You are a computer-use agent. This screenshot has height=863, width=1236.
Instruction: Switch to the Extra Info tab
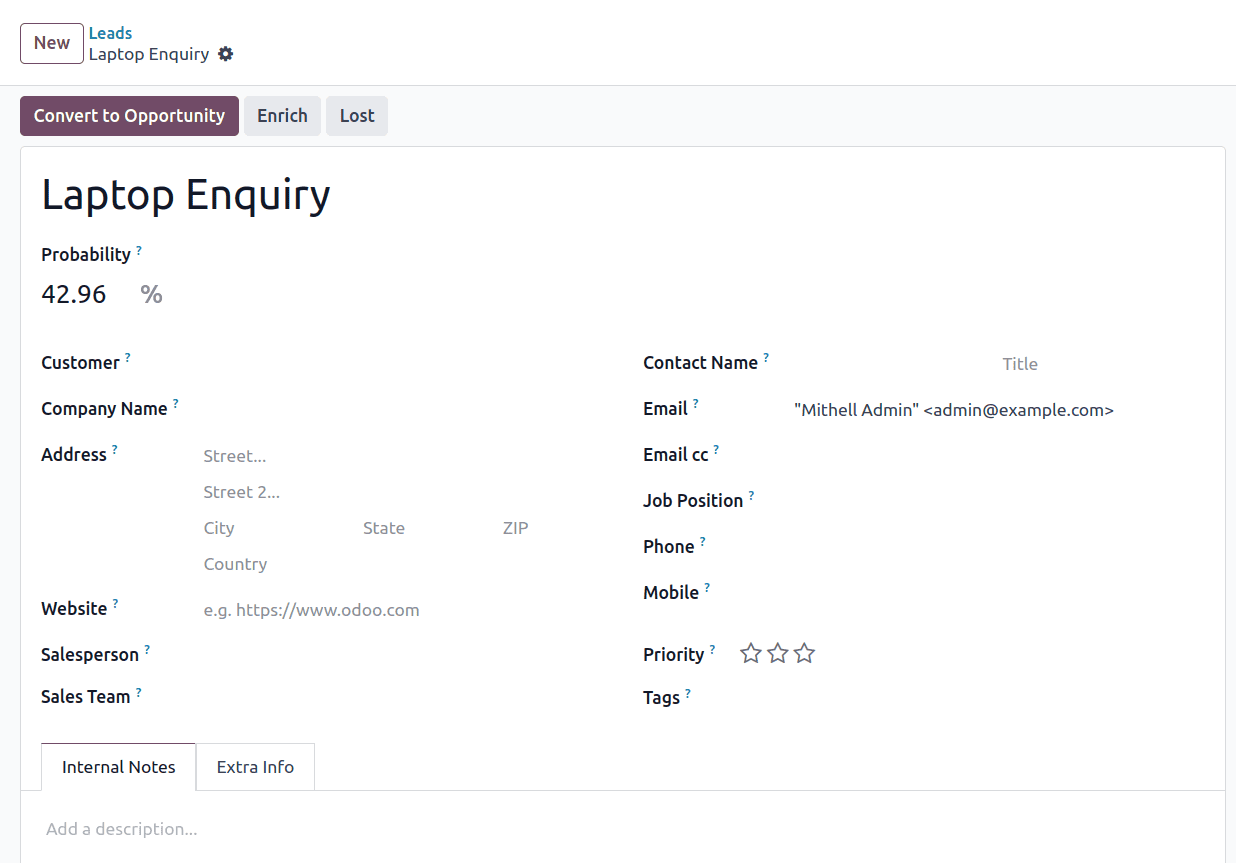click(x=255, y=766)
